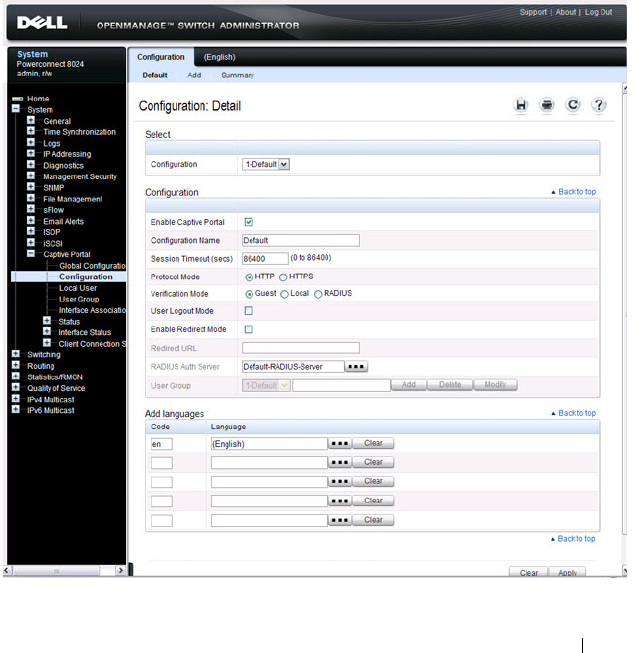Click the Refresh icon

[573, 105]
